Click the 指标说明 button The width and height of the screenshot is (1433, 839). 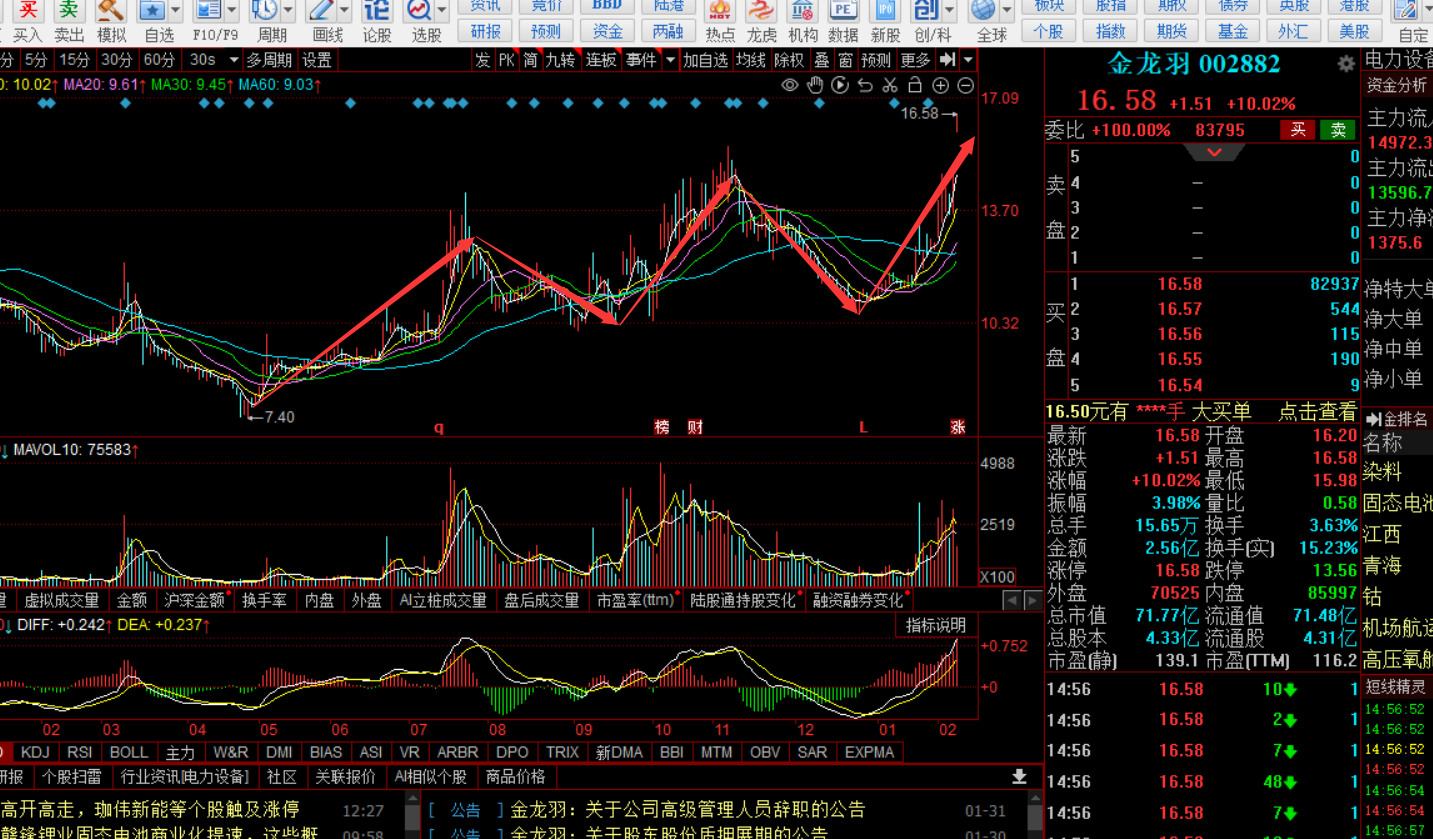tap(936, 625)
